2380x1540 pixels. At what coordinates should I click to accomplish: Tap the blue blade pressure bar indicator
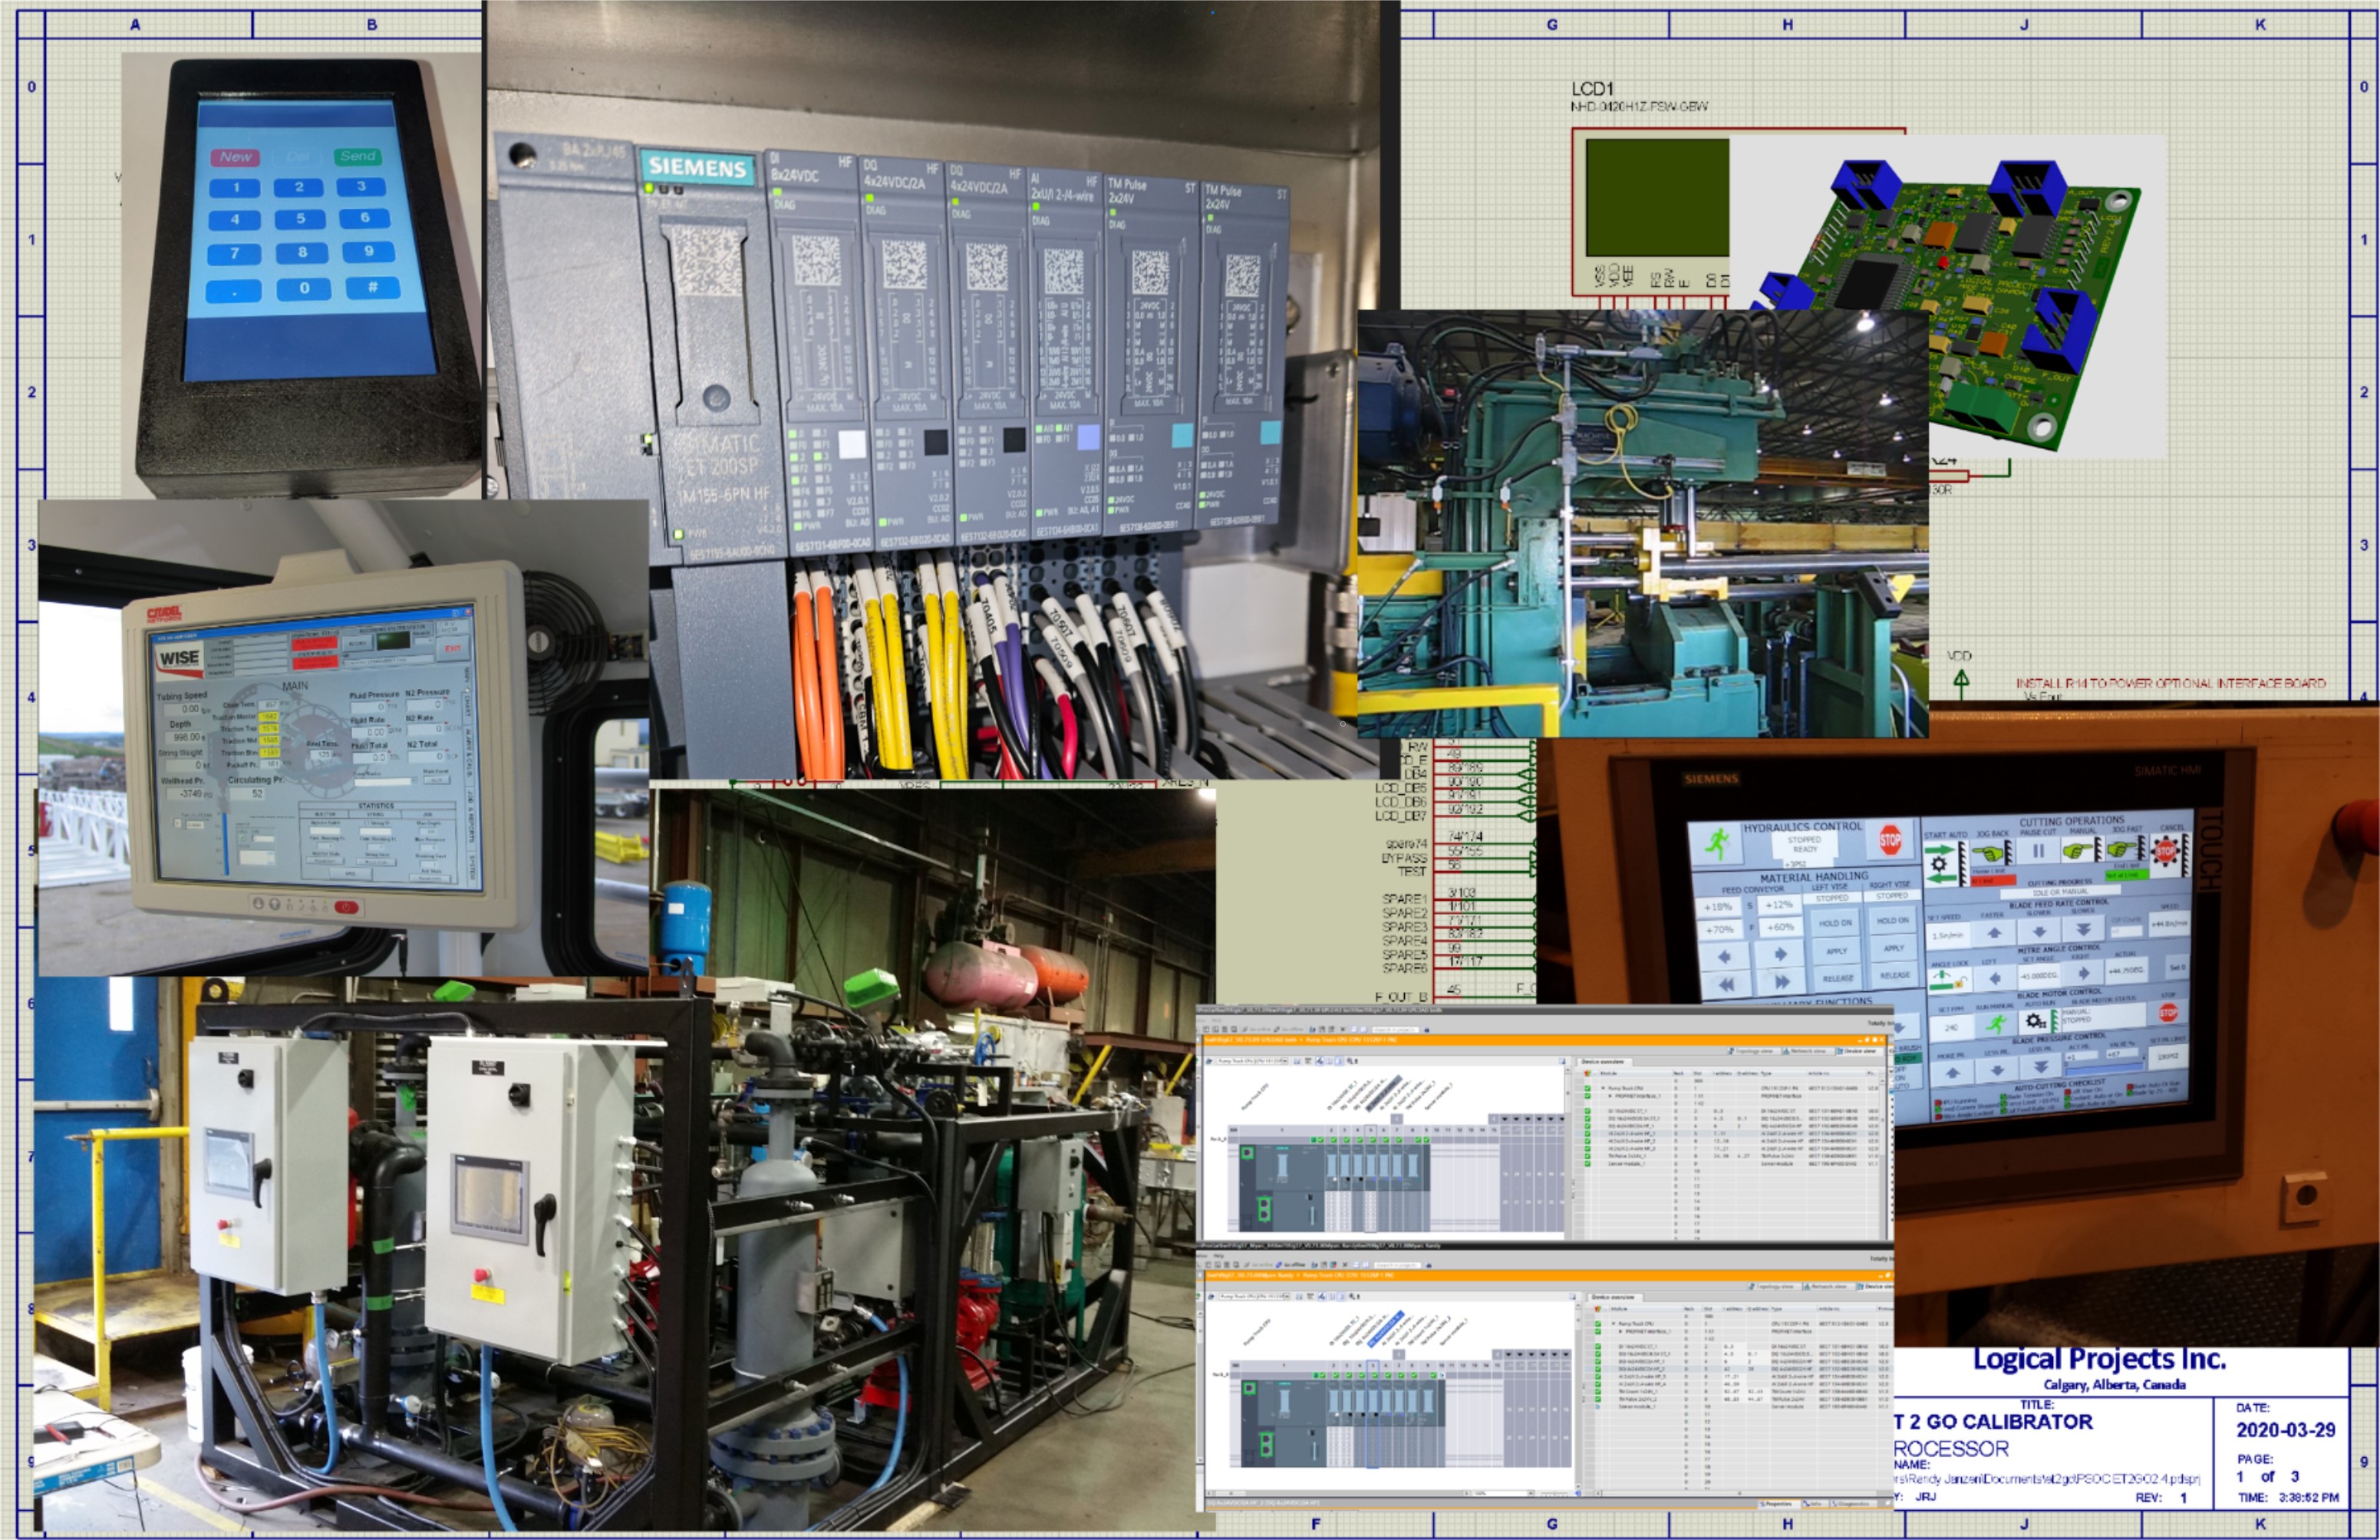click(x=2104, y=1070)
